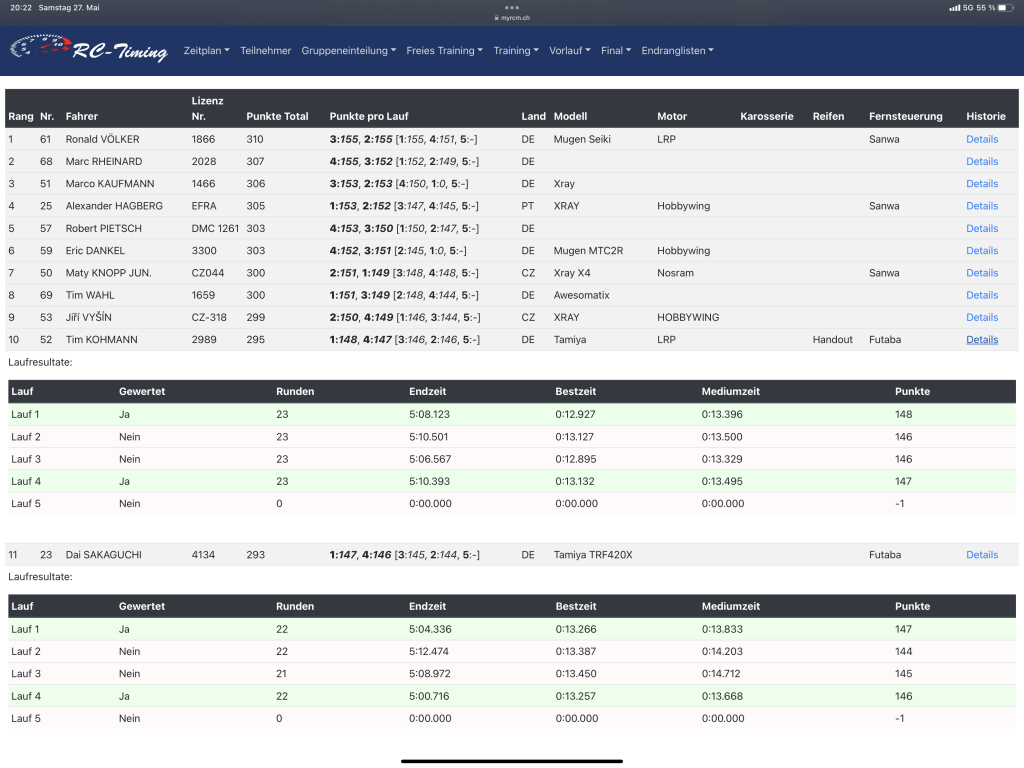Open the Teilnehmer menu item

tap(265, 51)
